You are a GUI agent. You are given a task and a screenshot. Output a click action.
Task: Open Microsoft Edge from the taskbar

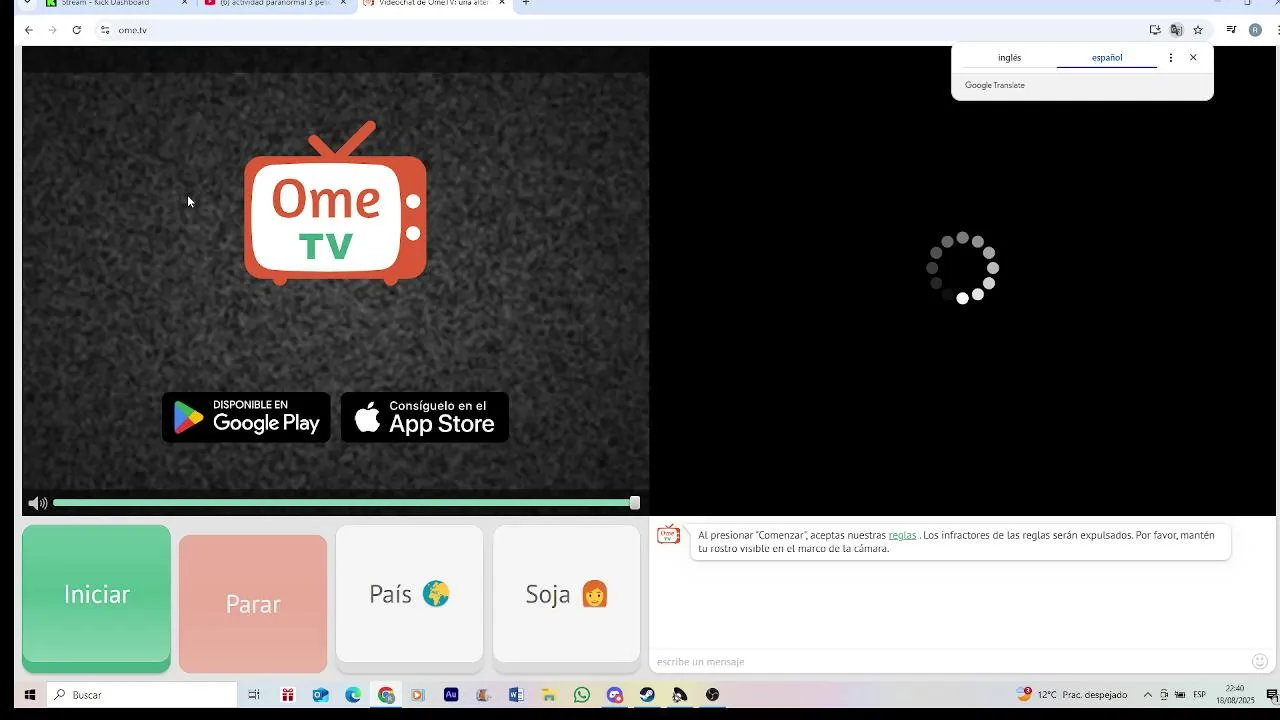[x=353, y=695]
